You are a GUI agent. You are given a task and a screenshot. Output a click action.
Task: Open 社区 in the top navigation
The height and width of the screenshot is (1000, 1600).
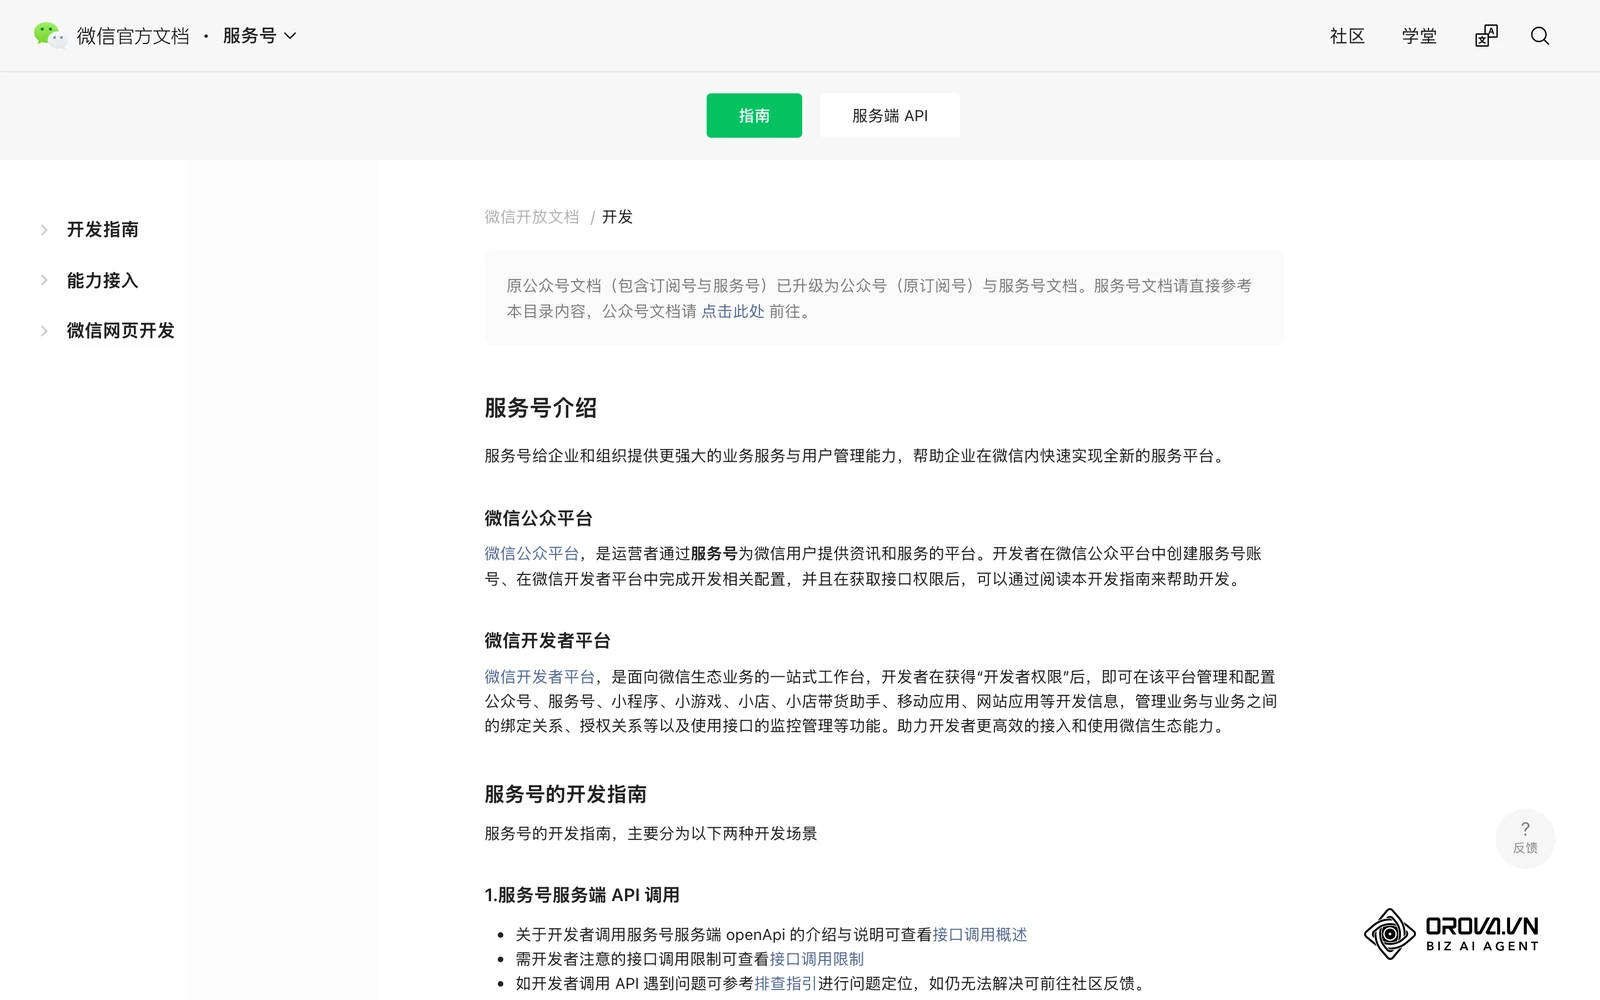tap(1347, 36)
